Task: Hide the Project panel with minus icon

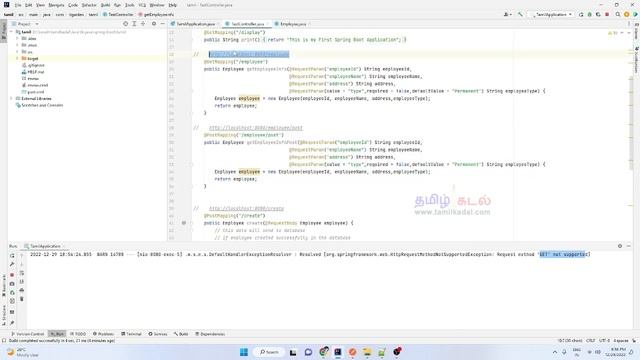Action: click(162, 24)
